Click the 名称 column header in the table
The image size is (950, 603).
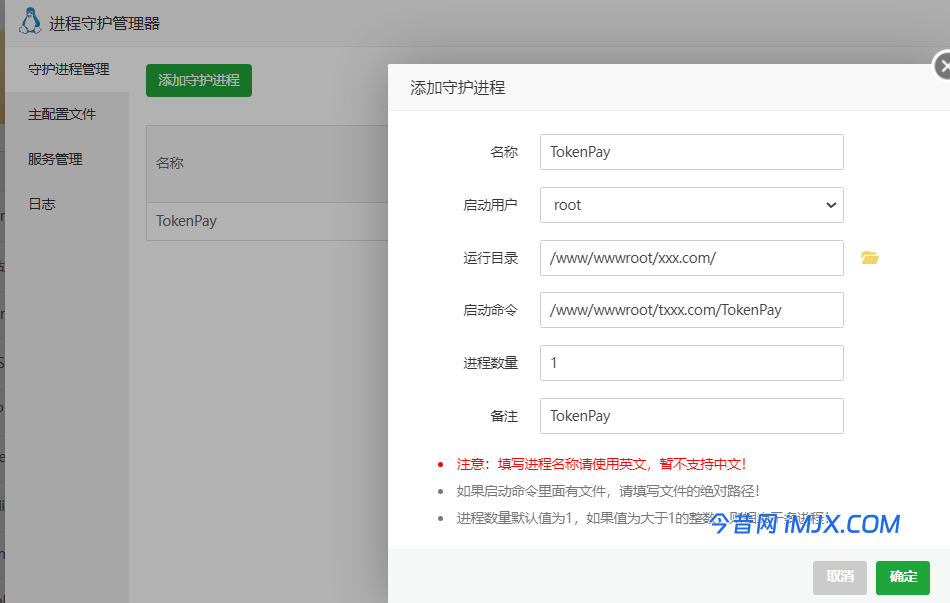click(170, 163)
